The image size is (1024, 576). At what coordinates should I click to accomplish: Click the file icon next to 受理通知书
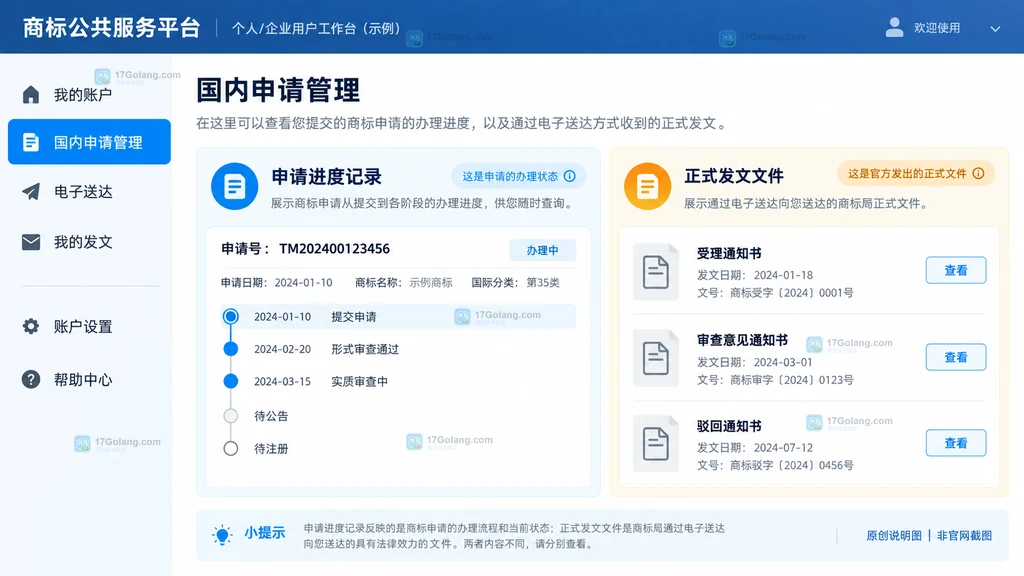(656, 272)
